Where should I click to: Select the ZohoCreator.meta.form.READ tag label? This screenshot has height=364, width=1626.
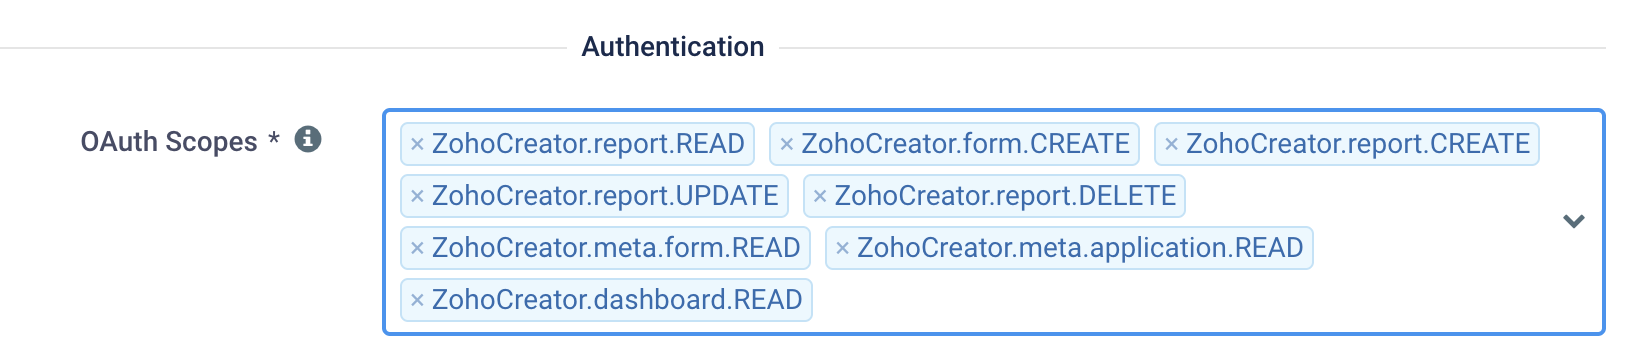tap(616, 248)
